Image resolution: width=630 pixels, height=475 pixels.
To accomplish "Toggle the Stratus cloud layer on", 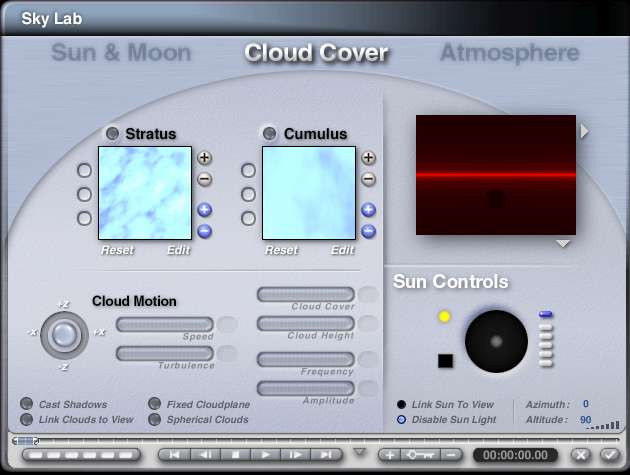I will pyautogui.click(x=112, y=133).
